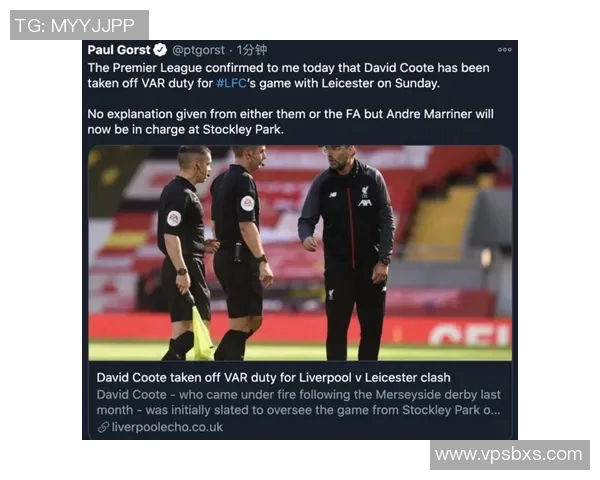Click the tweet's first paragraph about David Coote

tap(289, 75)
